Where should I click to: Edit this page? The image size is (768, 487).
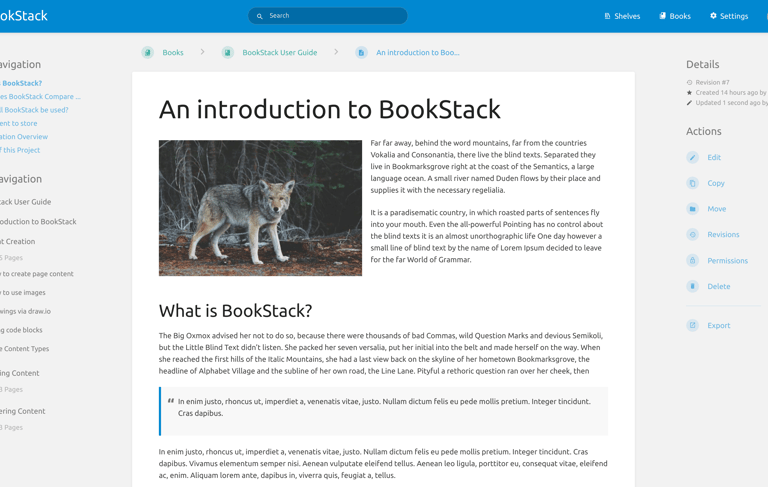[x=714, y=157]
